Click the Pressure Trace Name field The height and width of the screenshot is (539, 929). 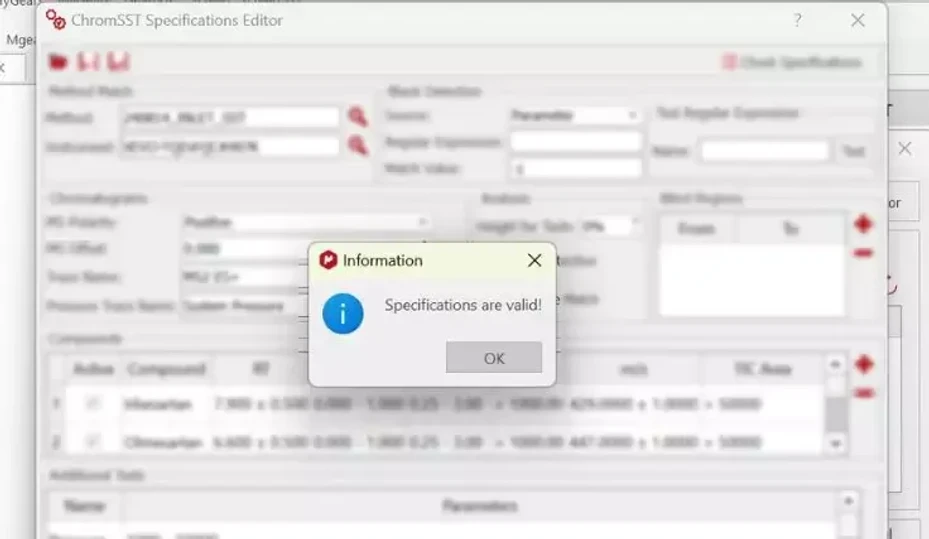[244, 306]
